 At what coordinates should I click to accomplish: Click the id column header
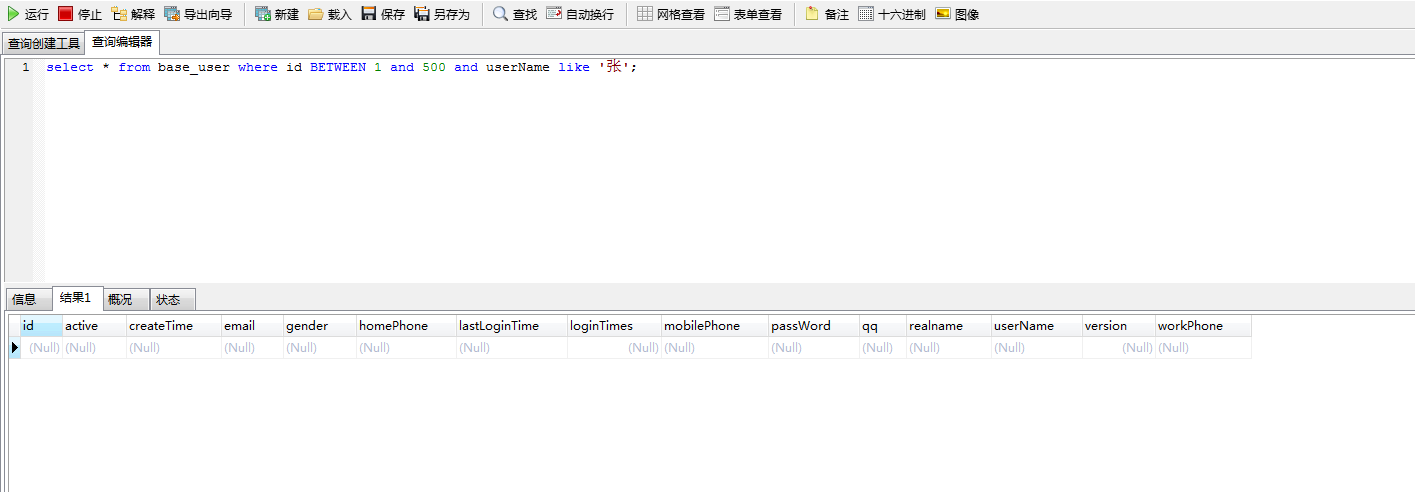[x=41, y=326]
